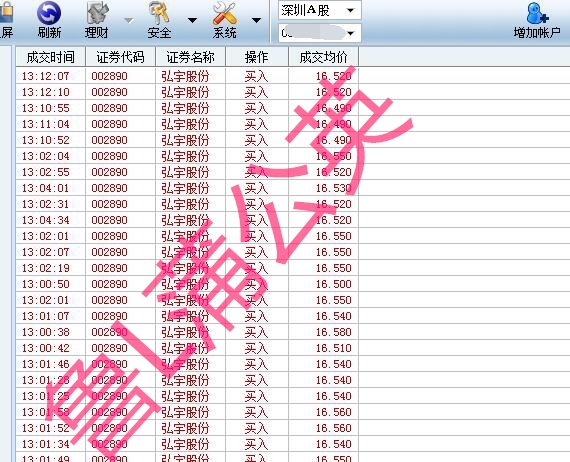Open the 系统 system tools icon

click(x=224, y=13)
